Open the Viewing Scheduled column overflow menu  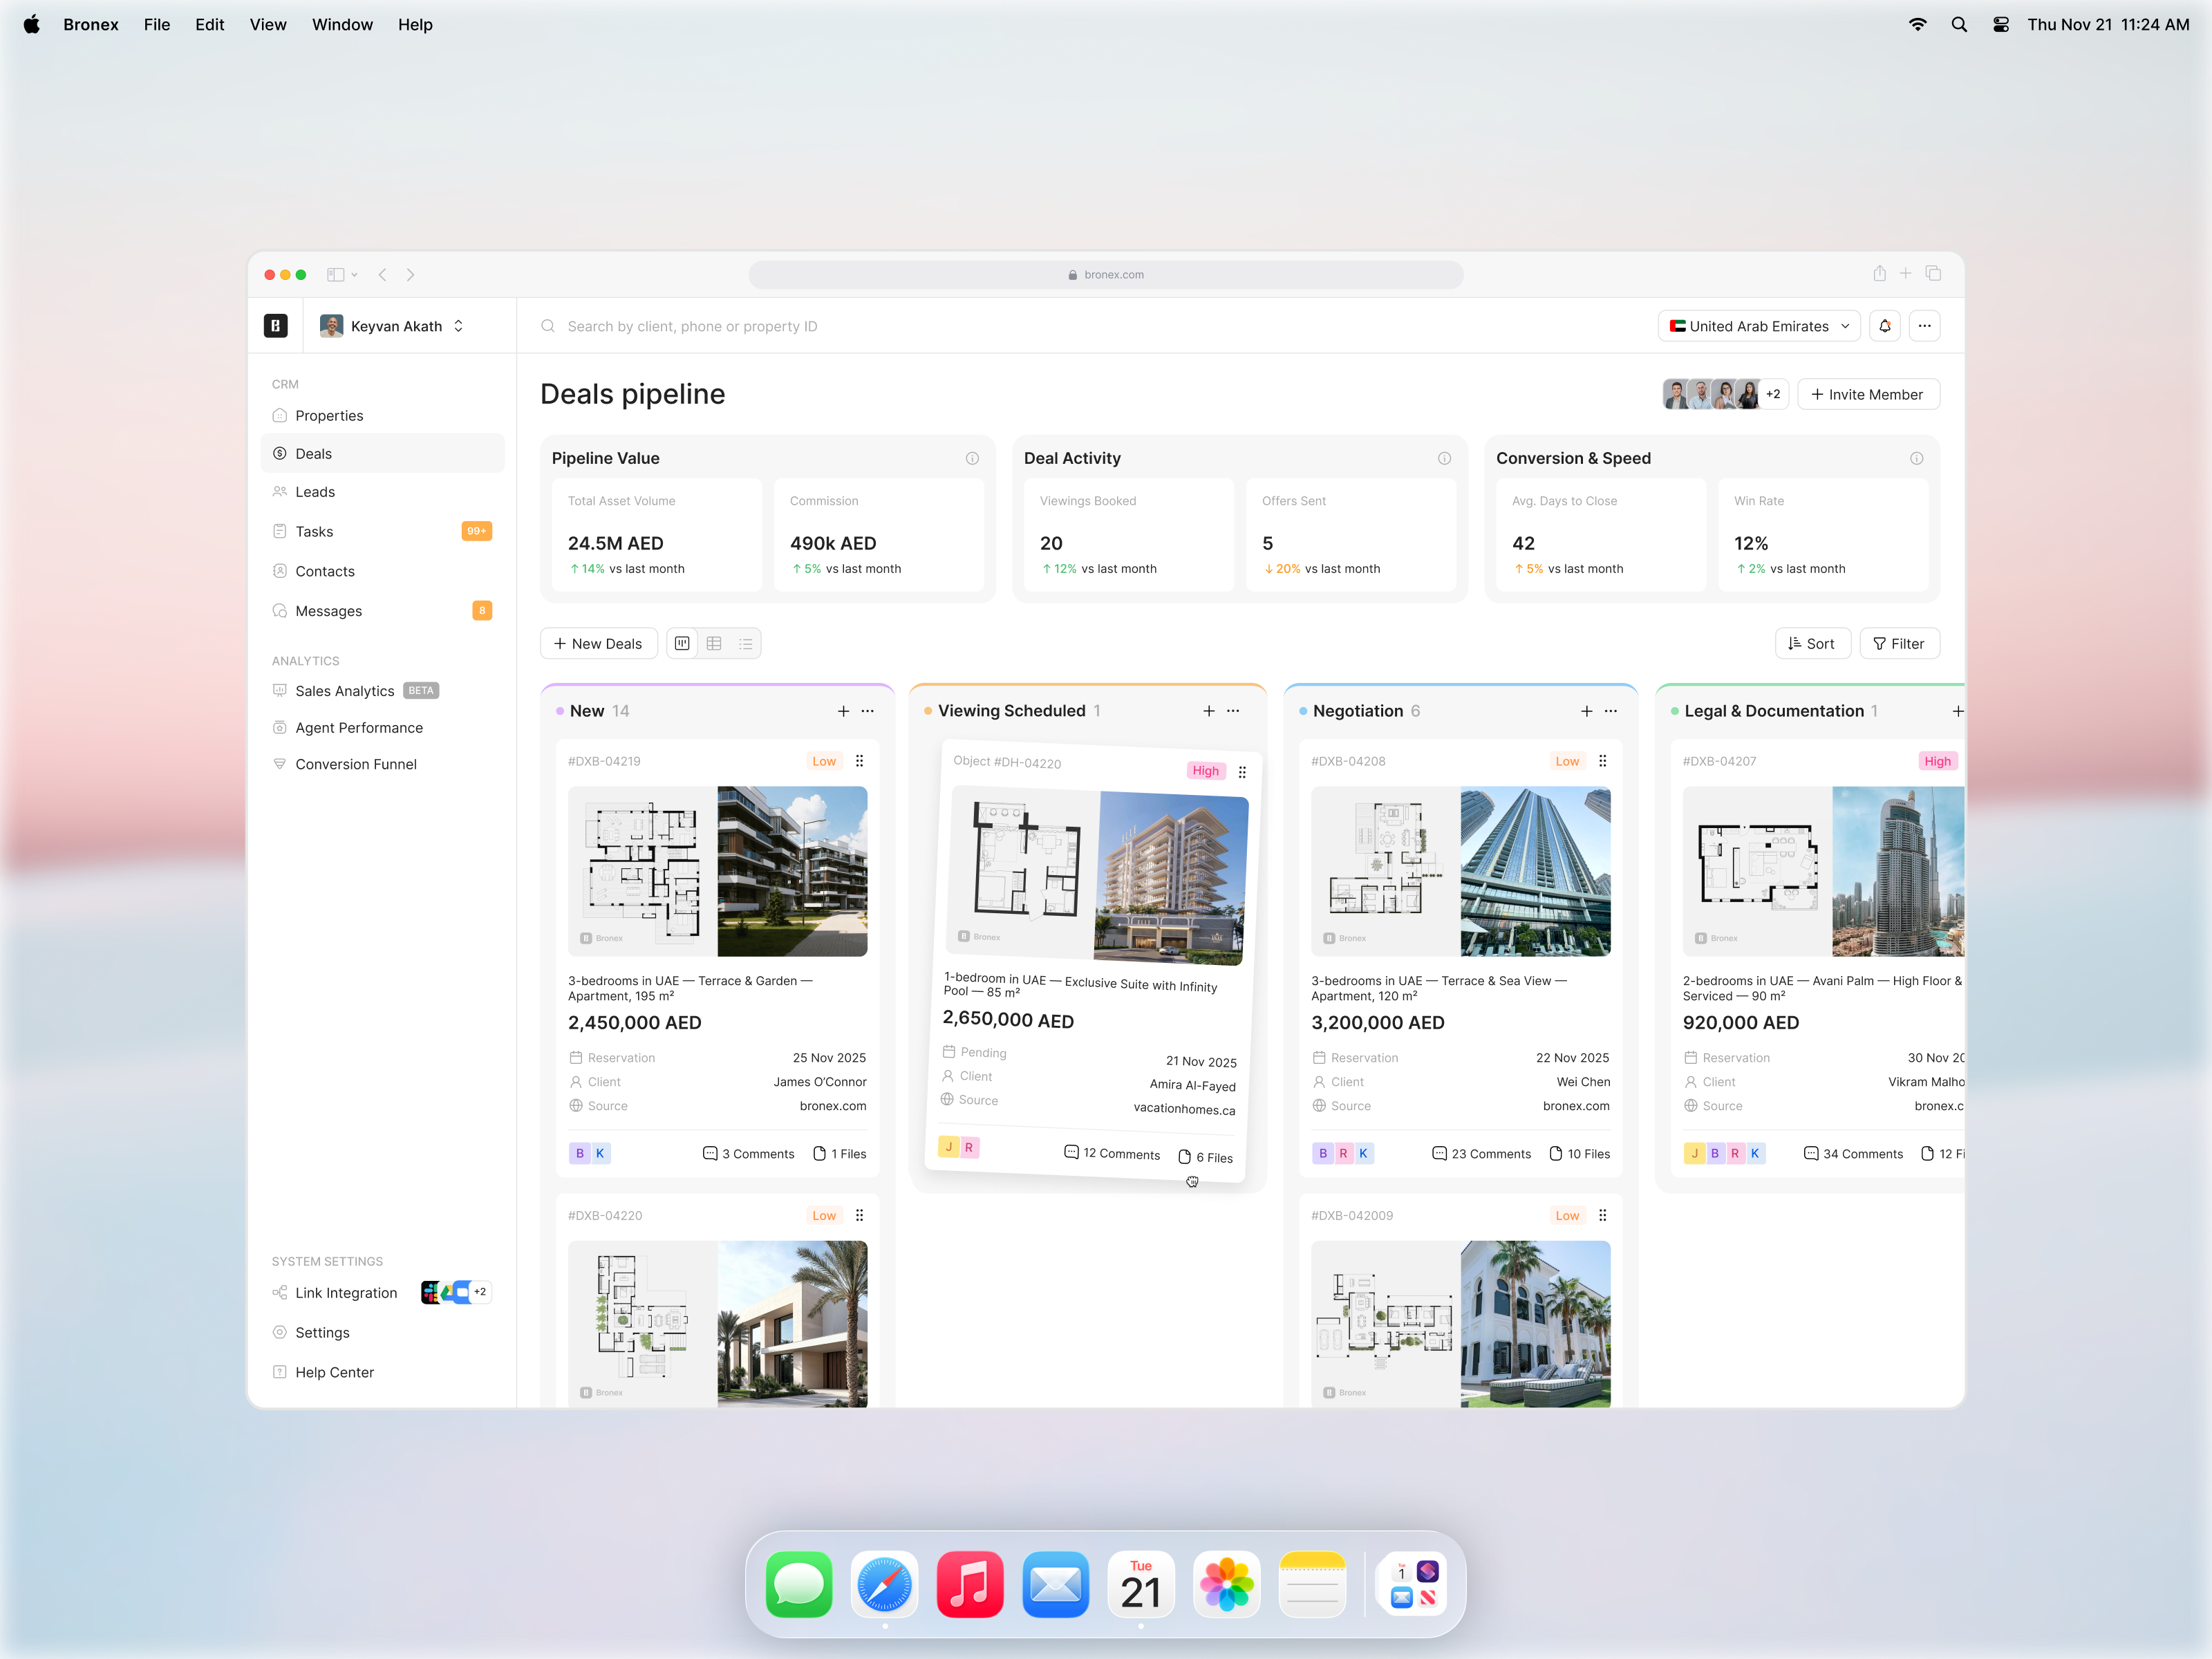[1233, 711]
